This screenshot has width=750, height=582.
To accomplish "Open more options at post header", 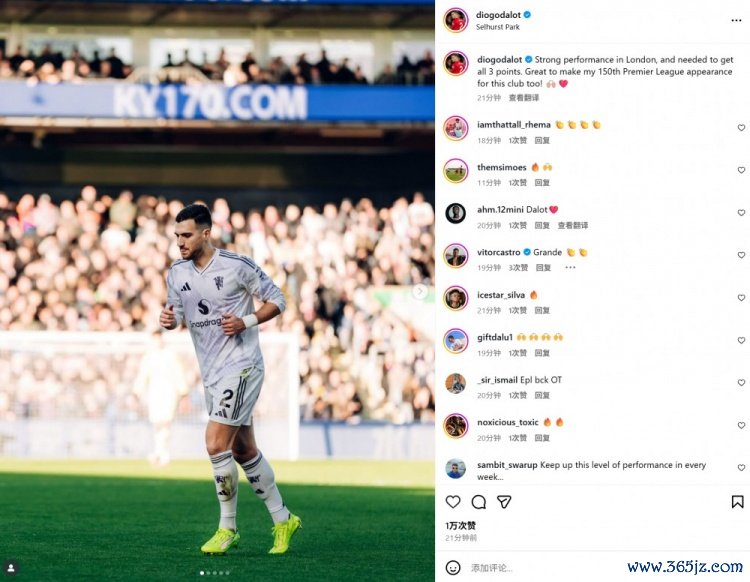I will (x=736, y=21).
